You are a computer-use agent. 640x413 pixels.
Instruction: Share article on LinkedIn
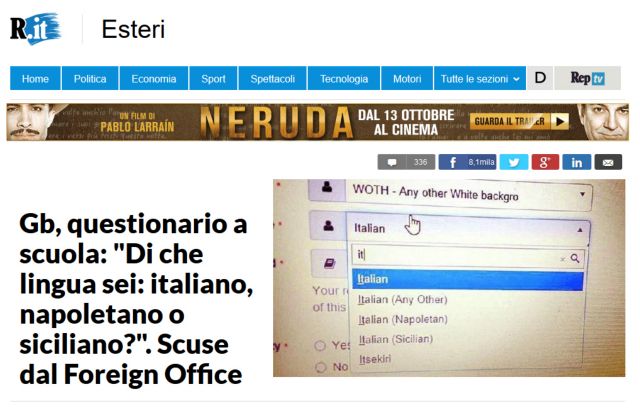click(x=576, y=162)
